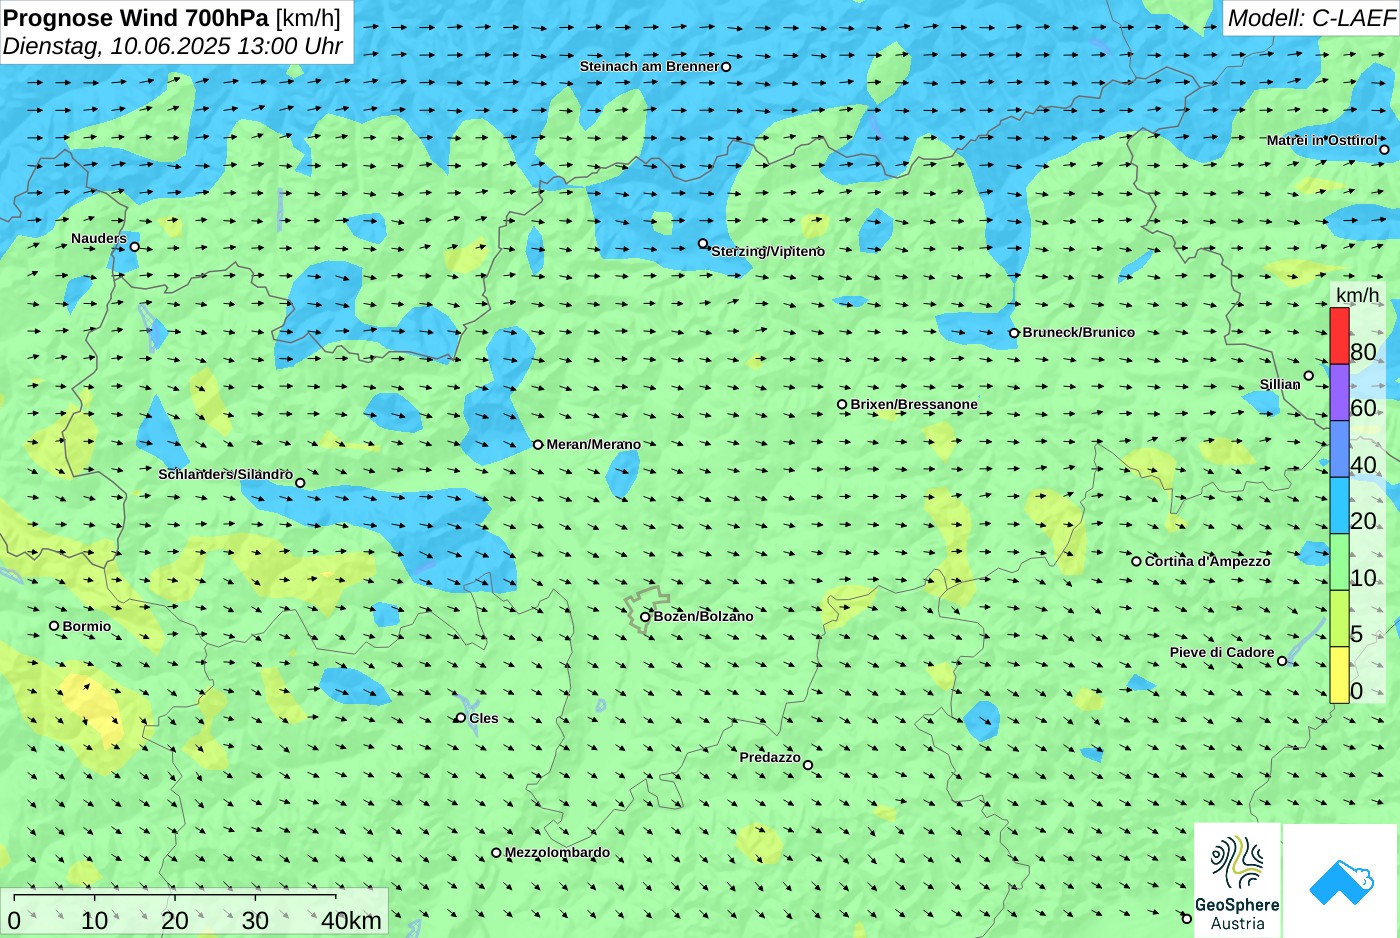Click the 'Steinach am Brenner' label
Screen dimensions: 1400x938
coord(650,66)
